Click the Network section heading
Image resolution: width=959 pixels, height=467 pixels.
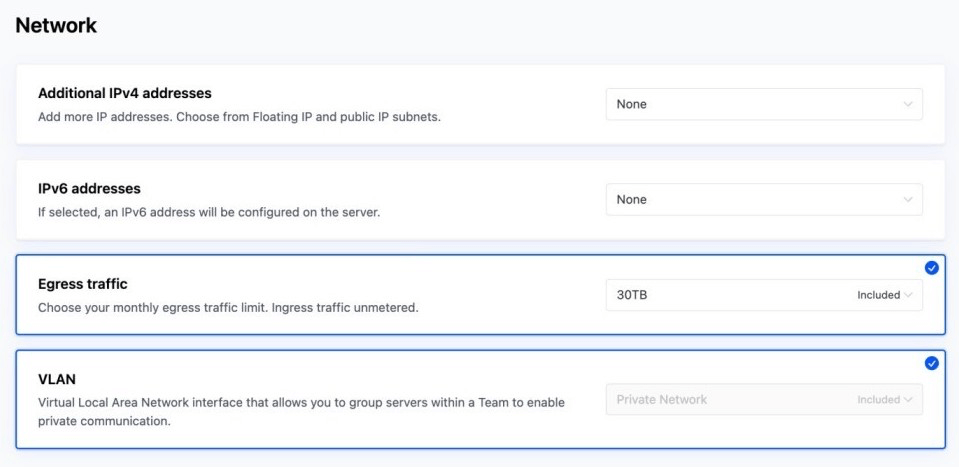pyautogui.click(x=56, y=26)
